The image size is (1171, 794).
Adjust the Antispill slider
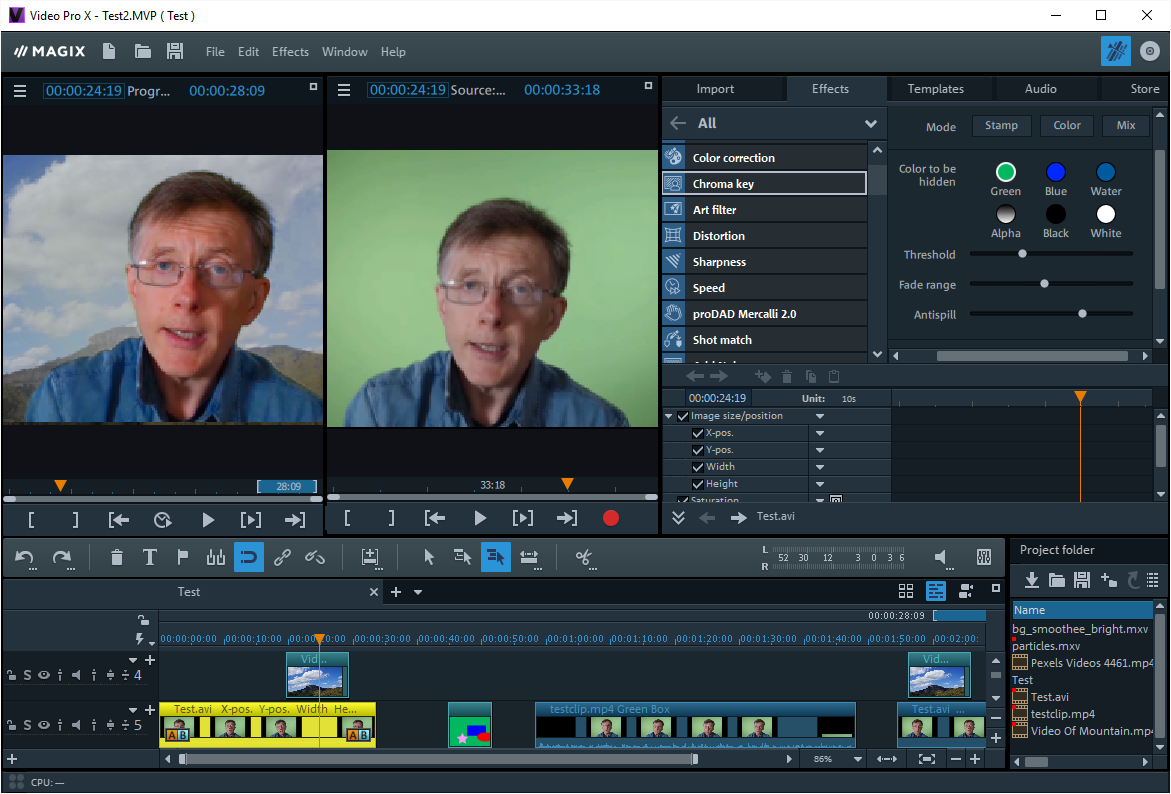pos(1082,314)
